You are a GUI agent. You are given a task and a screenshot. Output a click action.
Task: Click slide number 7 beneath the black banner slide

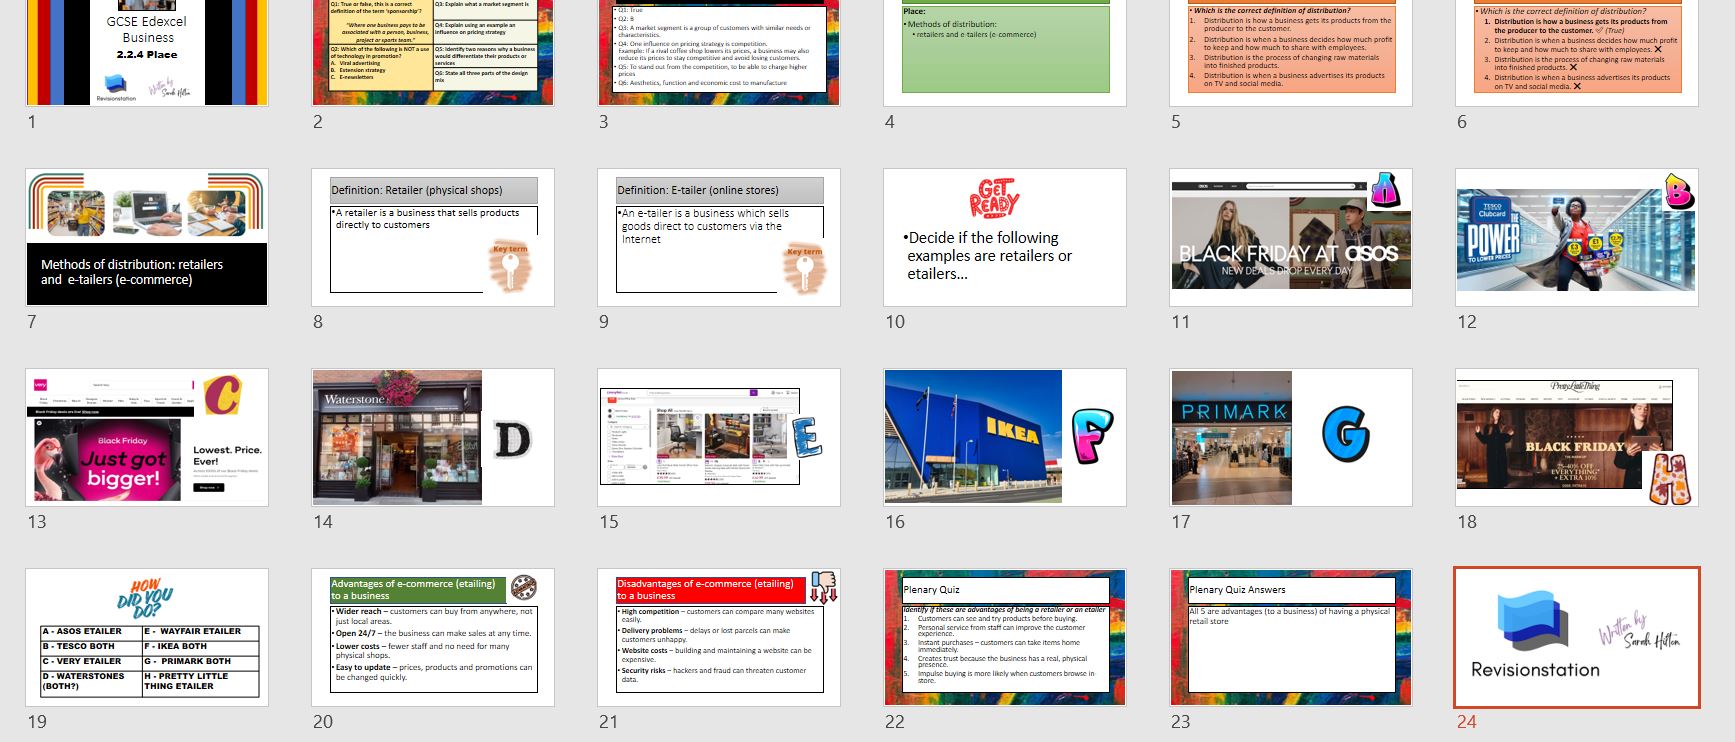[32, 322]
